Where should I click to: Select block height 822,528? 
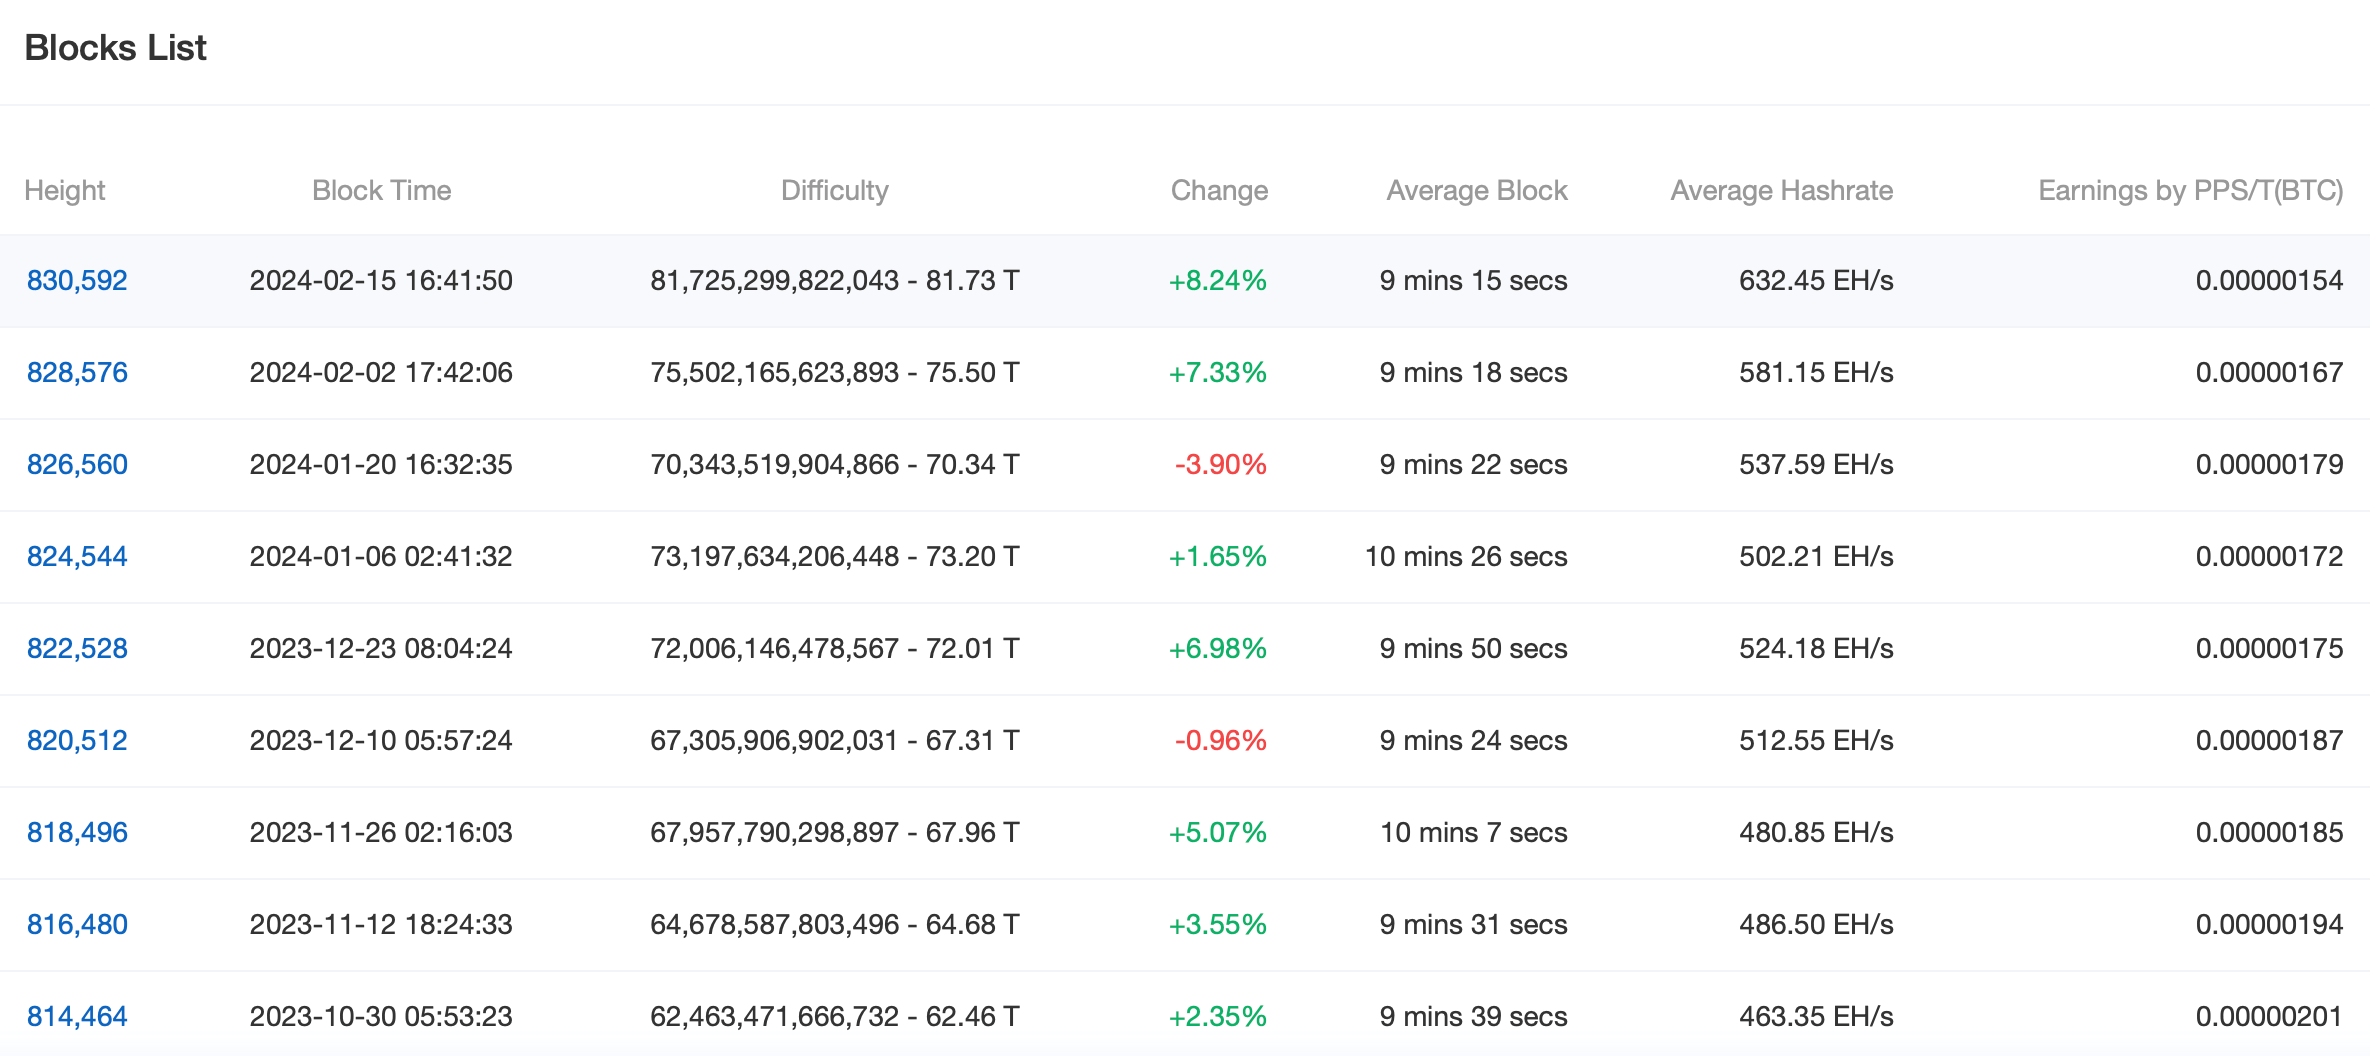pos(77,649)
